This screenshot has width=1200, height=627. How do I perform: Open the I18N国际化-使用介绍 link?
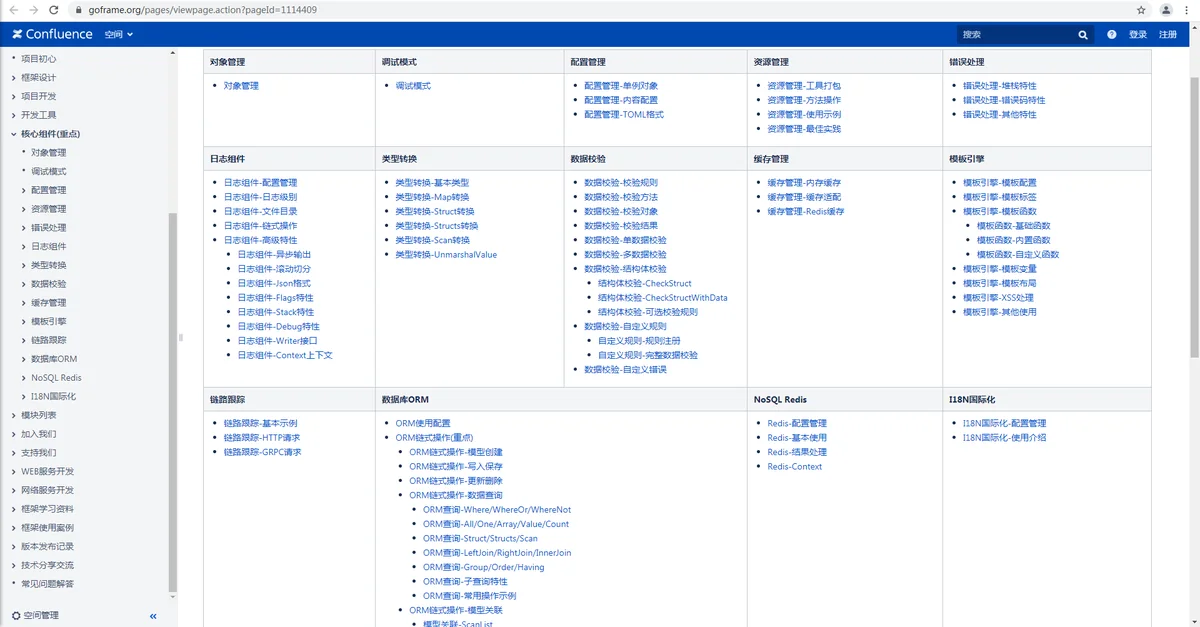(1005, 438)
